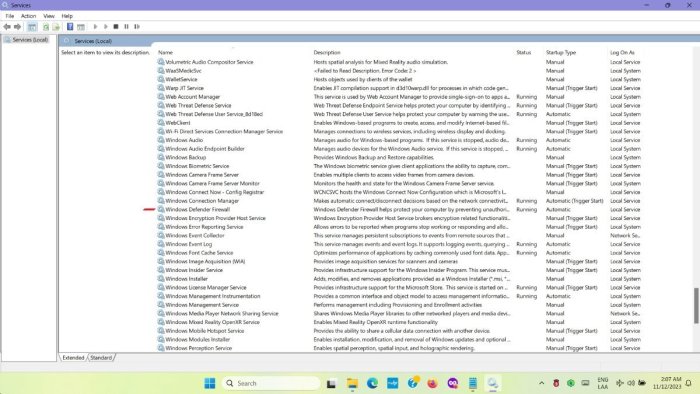This screenshot has width=700, height=394.
Task: Select the Windows Insider Service
Action: coord(194,270)
